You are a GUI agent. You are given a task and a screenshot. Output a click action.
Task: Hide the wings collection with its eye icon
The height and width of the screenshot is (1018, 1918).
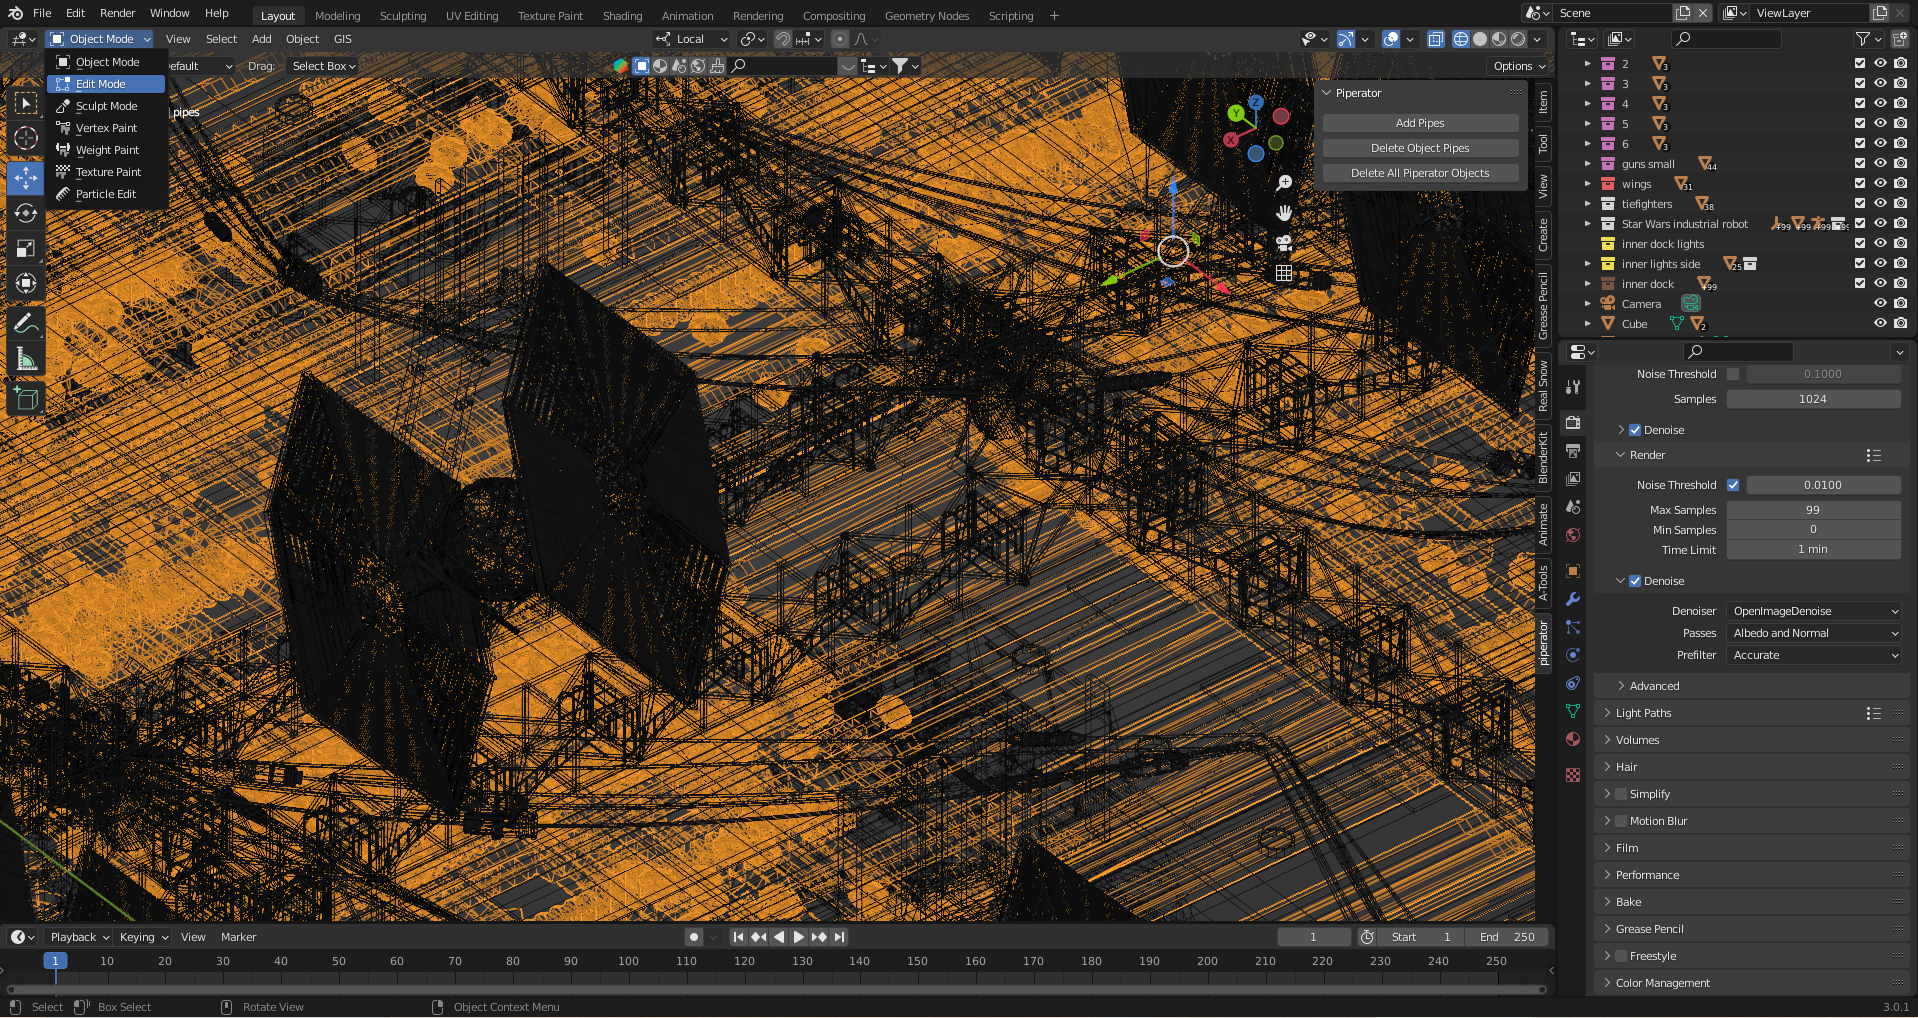tap(1880, 184)
